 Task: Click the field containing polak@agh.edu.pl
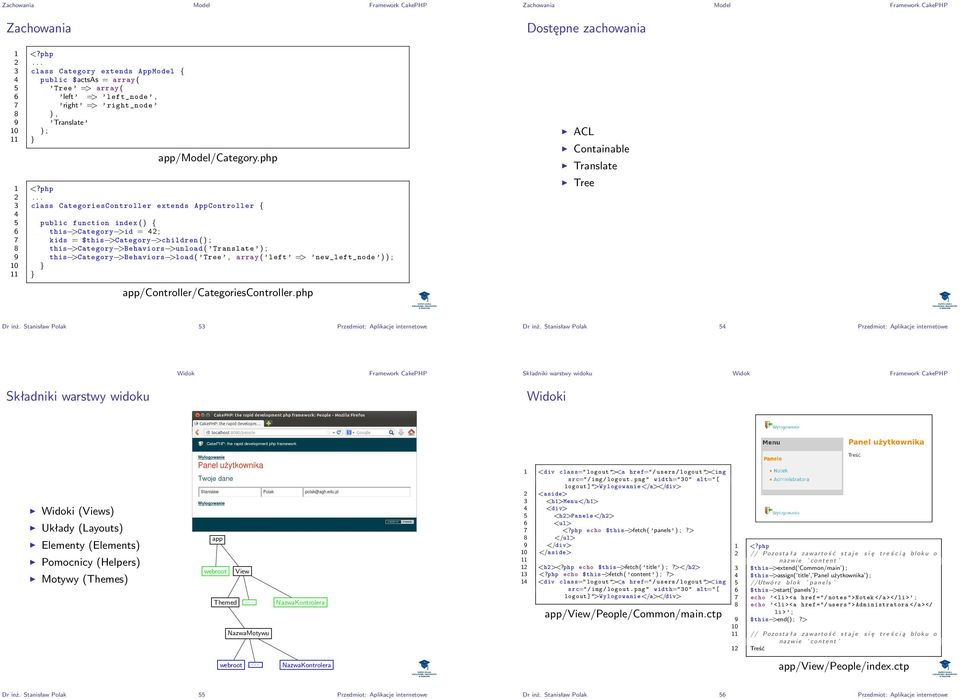(356, 492)
